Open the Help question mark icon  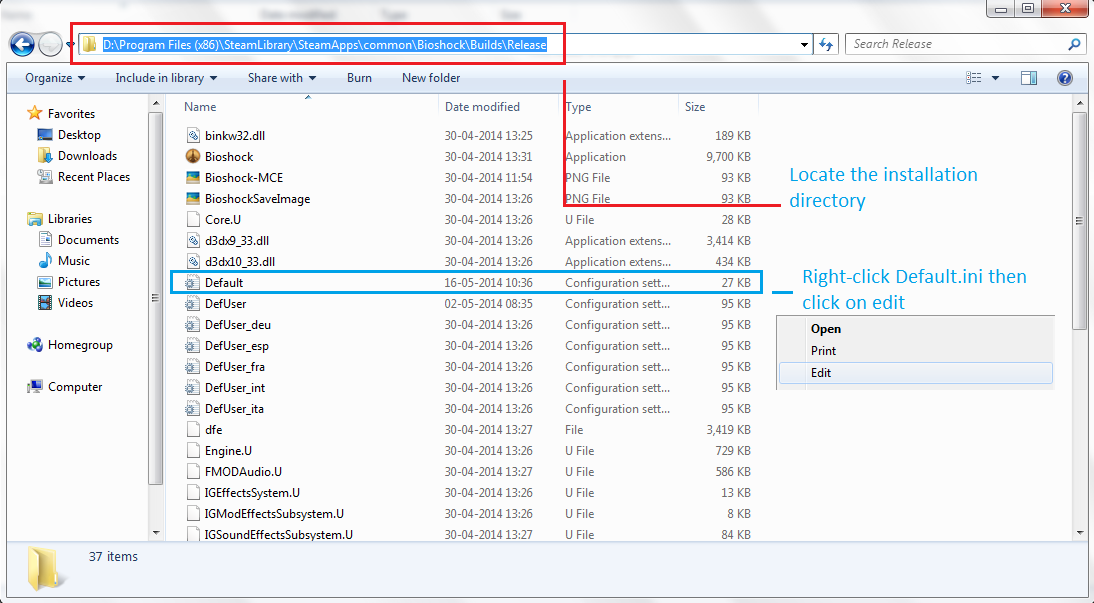pos(1065,78)
